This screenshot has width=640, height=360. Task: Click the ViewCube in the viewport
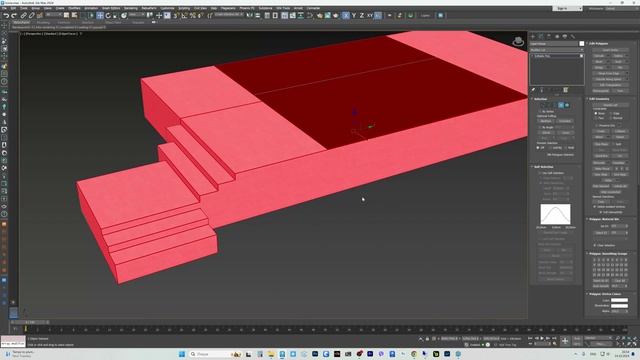[x=518, y=41]
